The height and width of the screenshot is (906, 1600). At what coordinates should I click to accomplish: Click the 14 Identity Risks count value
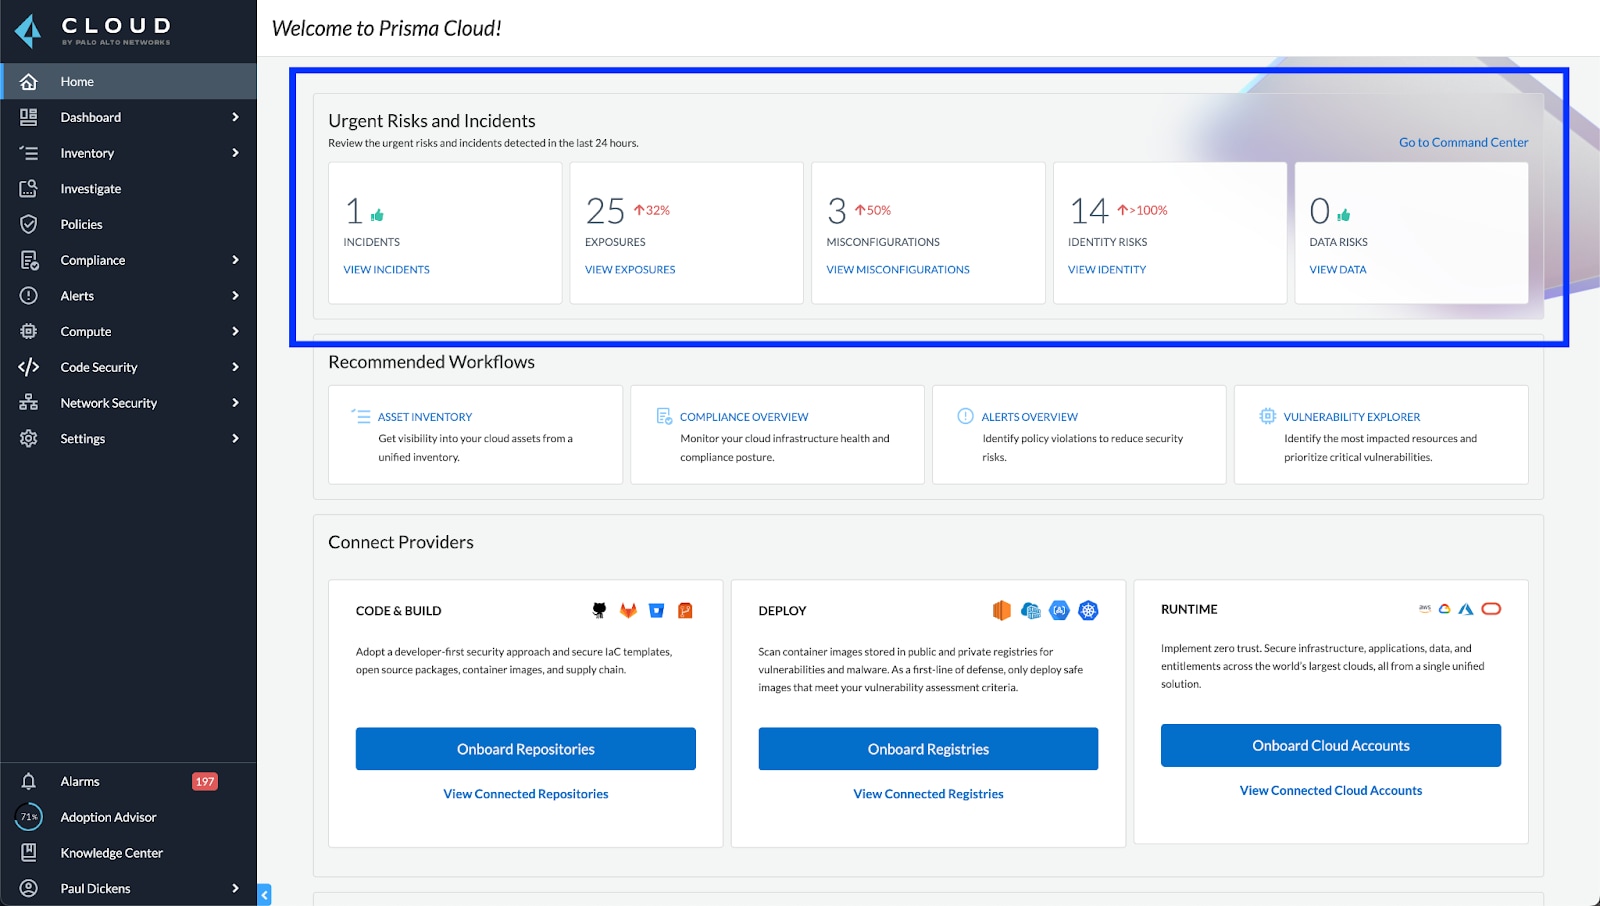[1089, 211]
